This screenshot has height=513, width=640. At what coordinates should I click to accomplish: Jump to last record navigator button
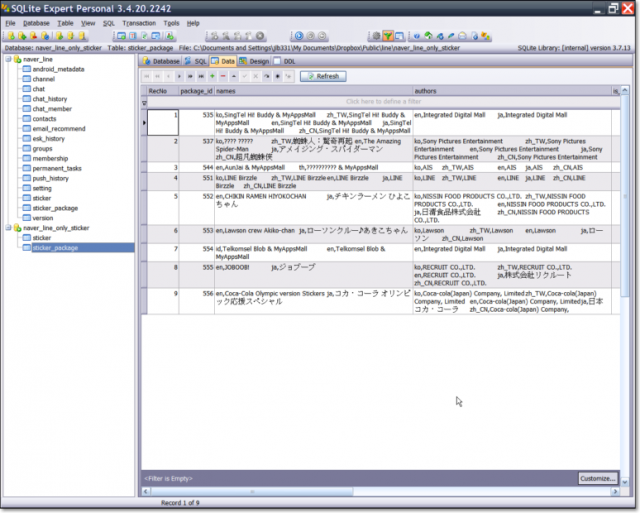[x=201, y=76]
